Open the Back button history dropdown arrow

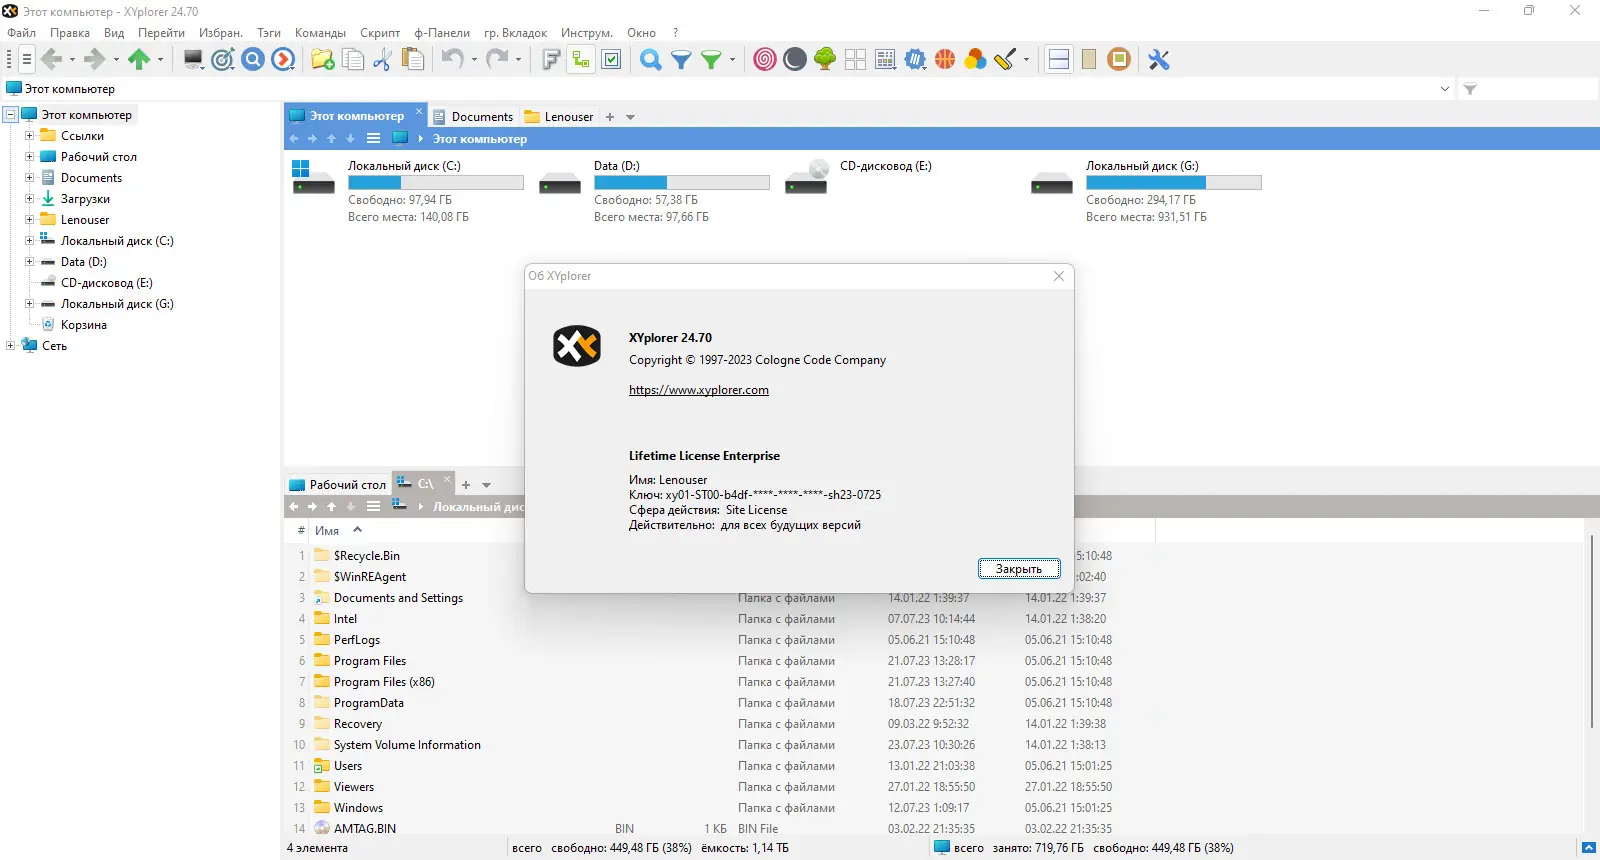72,60
